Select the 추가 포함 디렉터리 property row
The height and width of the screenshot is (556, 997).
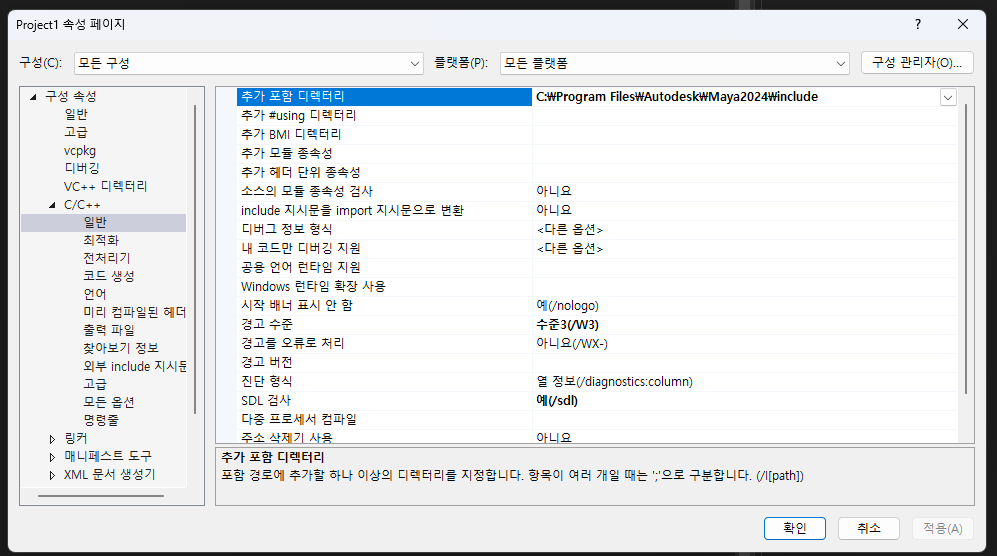coord(384,96)
